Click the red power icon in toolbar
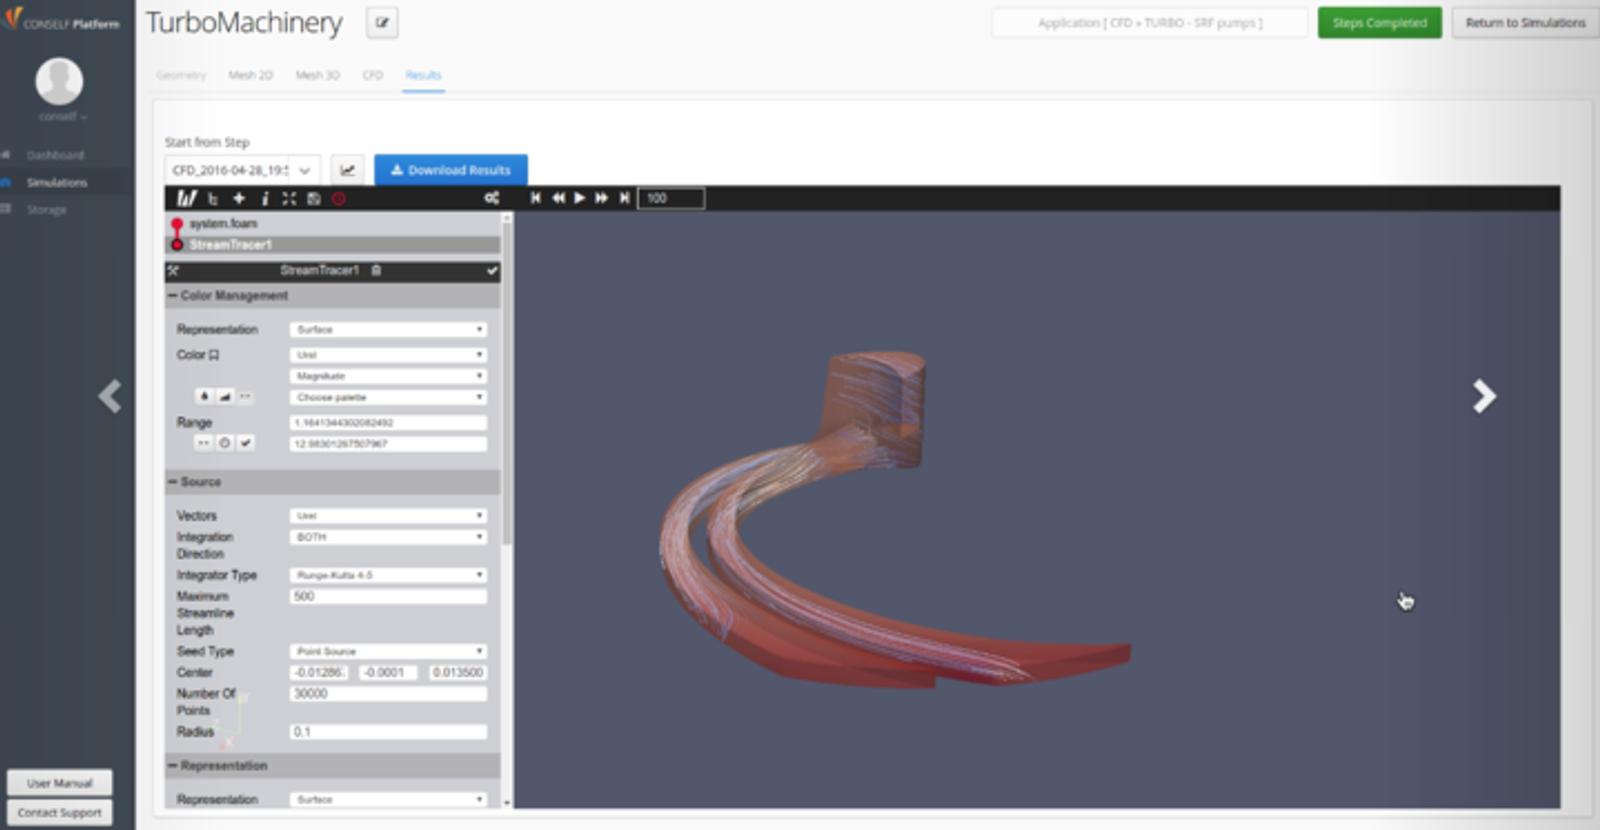 pos(339,198)
